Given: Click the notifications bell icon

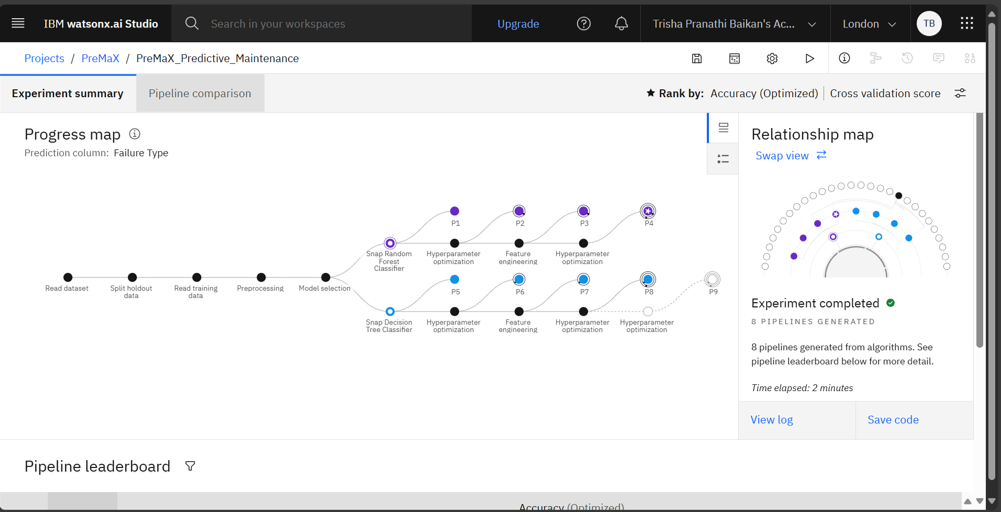Looking at the screenshot, I should 621,23.
